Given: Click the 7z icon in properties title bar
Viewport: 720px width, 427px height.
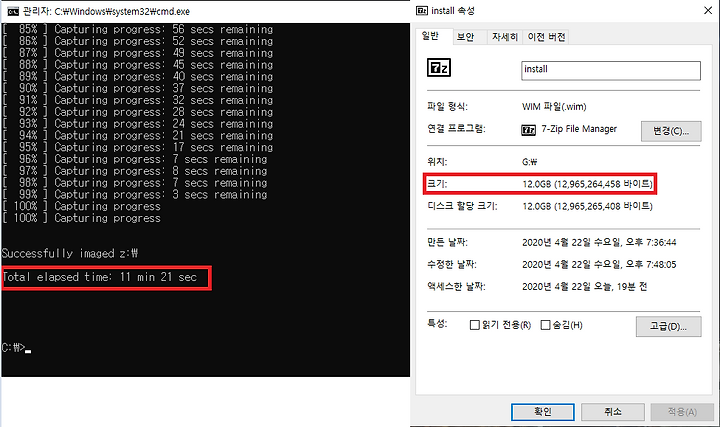Looking at the screenshot, I should coord(422,11).
